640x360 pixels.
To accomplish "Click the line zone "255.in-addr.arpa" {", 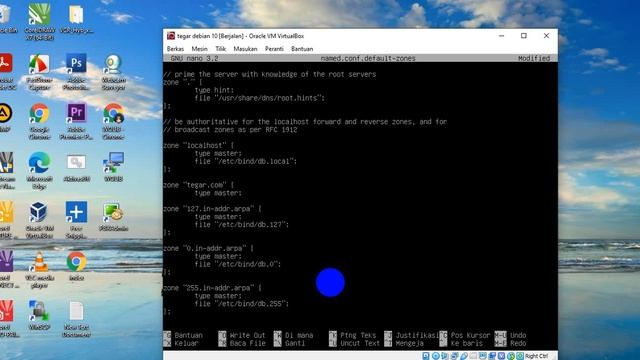I will [212, 288].
